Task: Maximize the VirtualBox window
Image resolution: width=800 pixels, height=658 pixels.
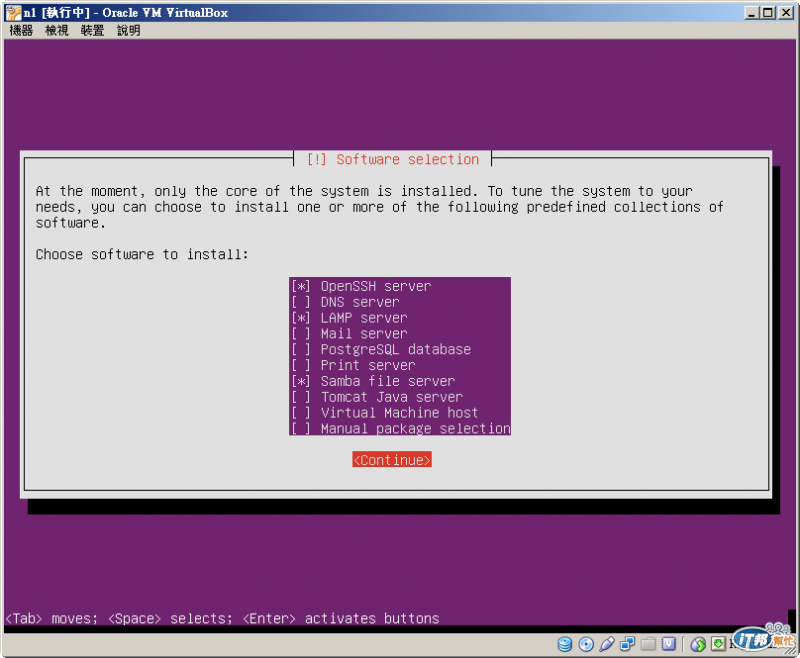Action: point(767,13)
